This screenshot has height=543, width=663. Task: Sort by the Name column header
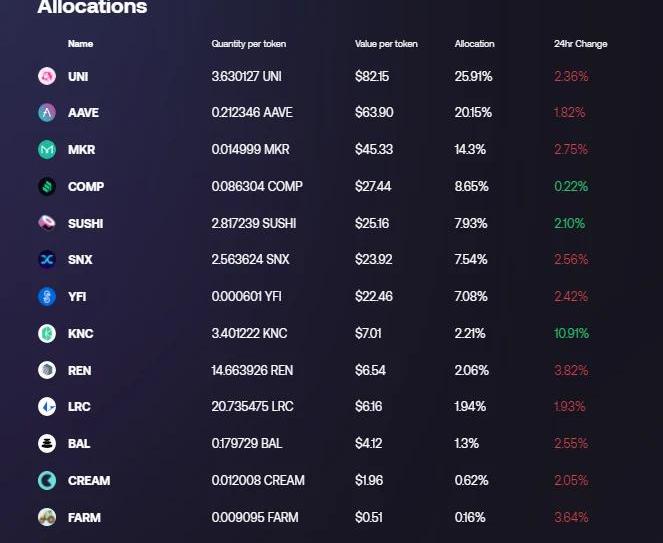coord(80,44)
